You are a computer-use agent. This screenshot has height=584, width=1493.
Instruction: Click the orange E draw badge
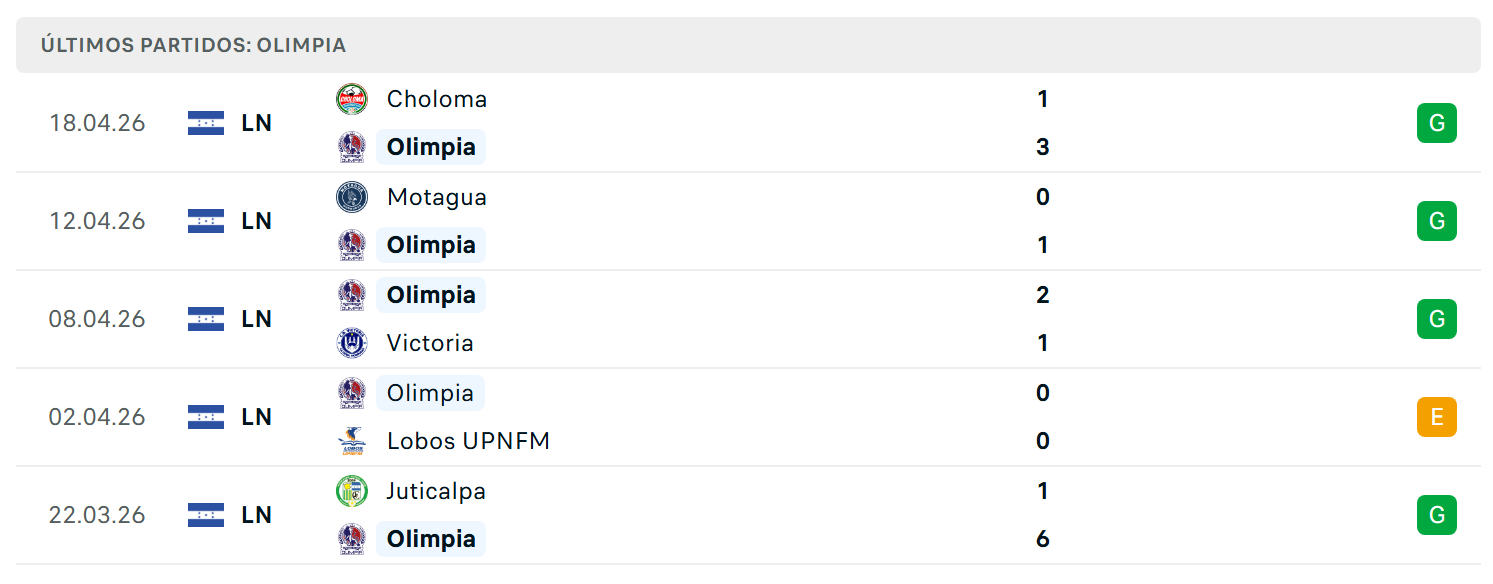coord(1437,417)
